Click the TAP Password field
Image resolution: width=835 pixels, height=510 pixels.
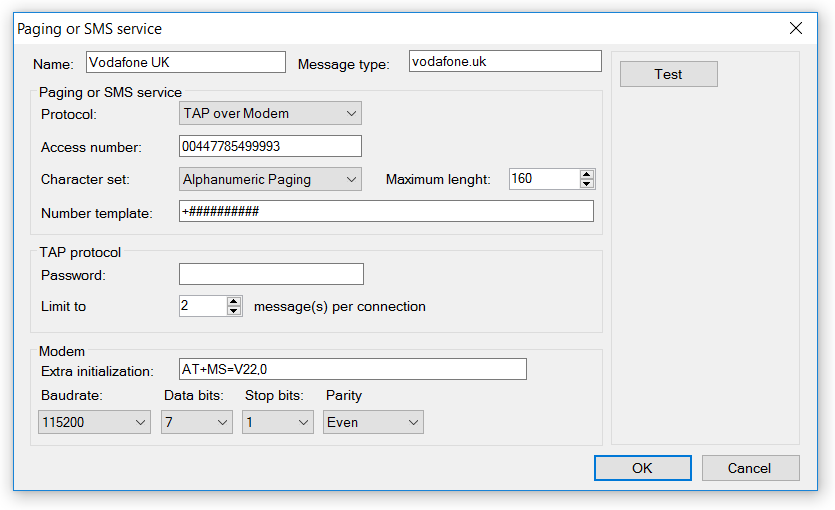pos(272,274)
